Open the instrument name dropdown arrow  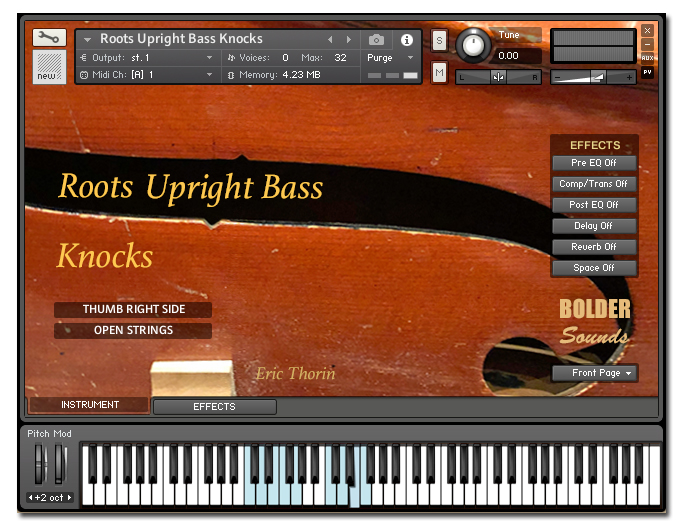pyautogui.click(x=87, y=40)
